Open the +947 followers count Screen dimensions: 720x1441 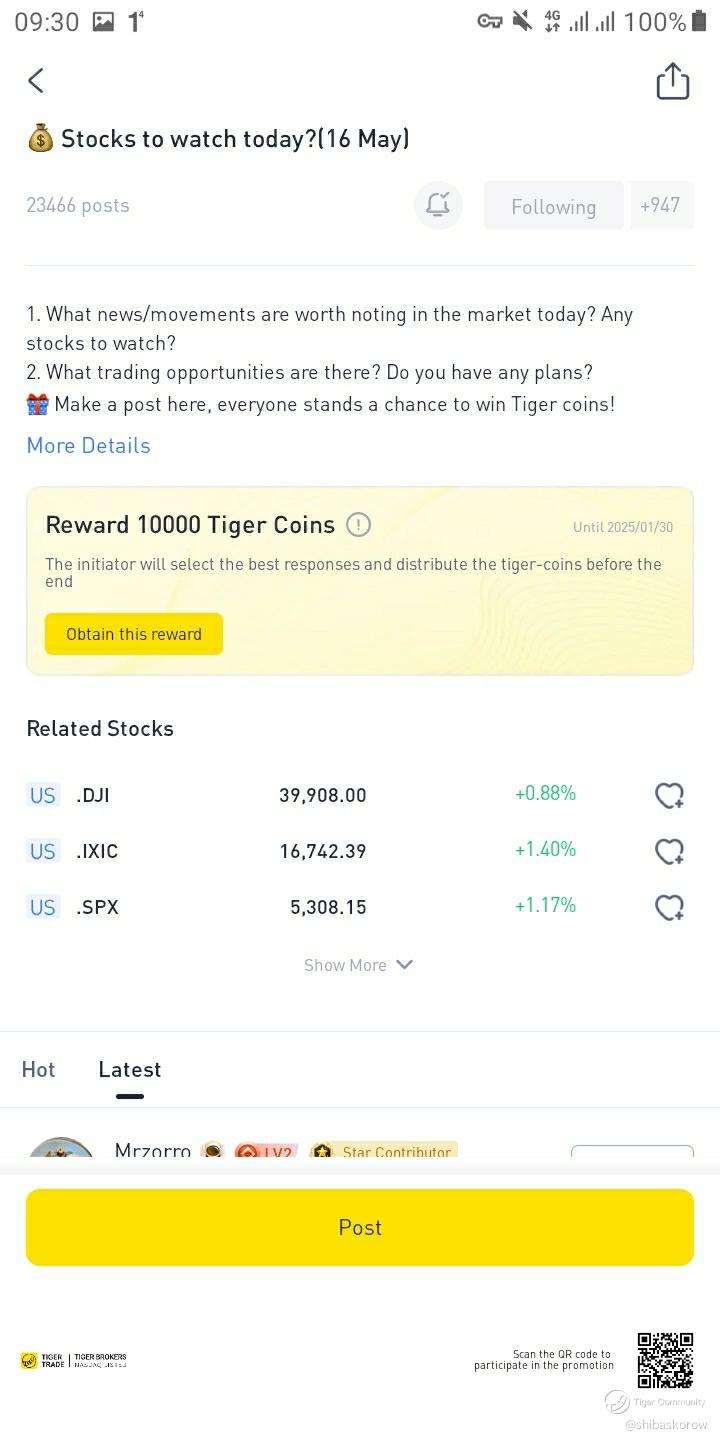click(661, 205)
